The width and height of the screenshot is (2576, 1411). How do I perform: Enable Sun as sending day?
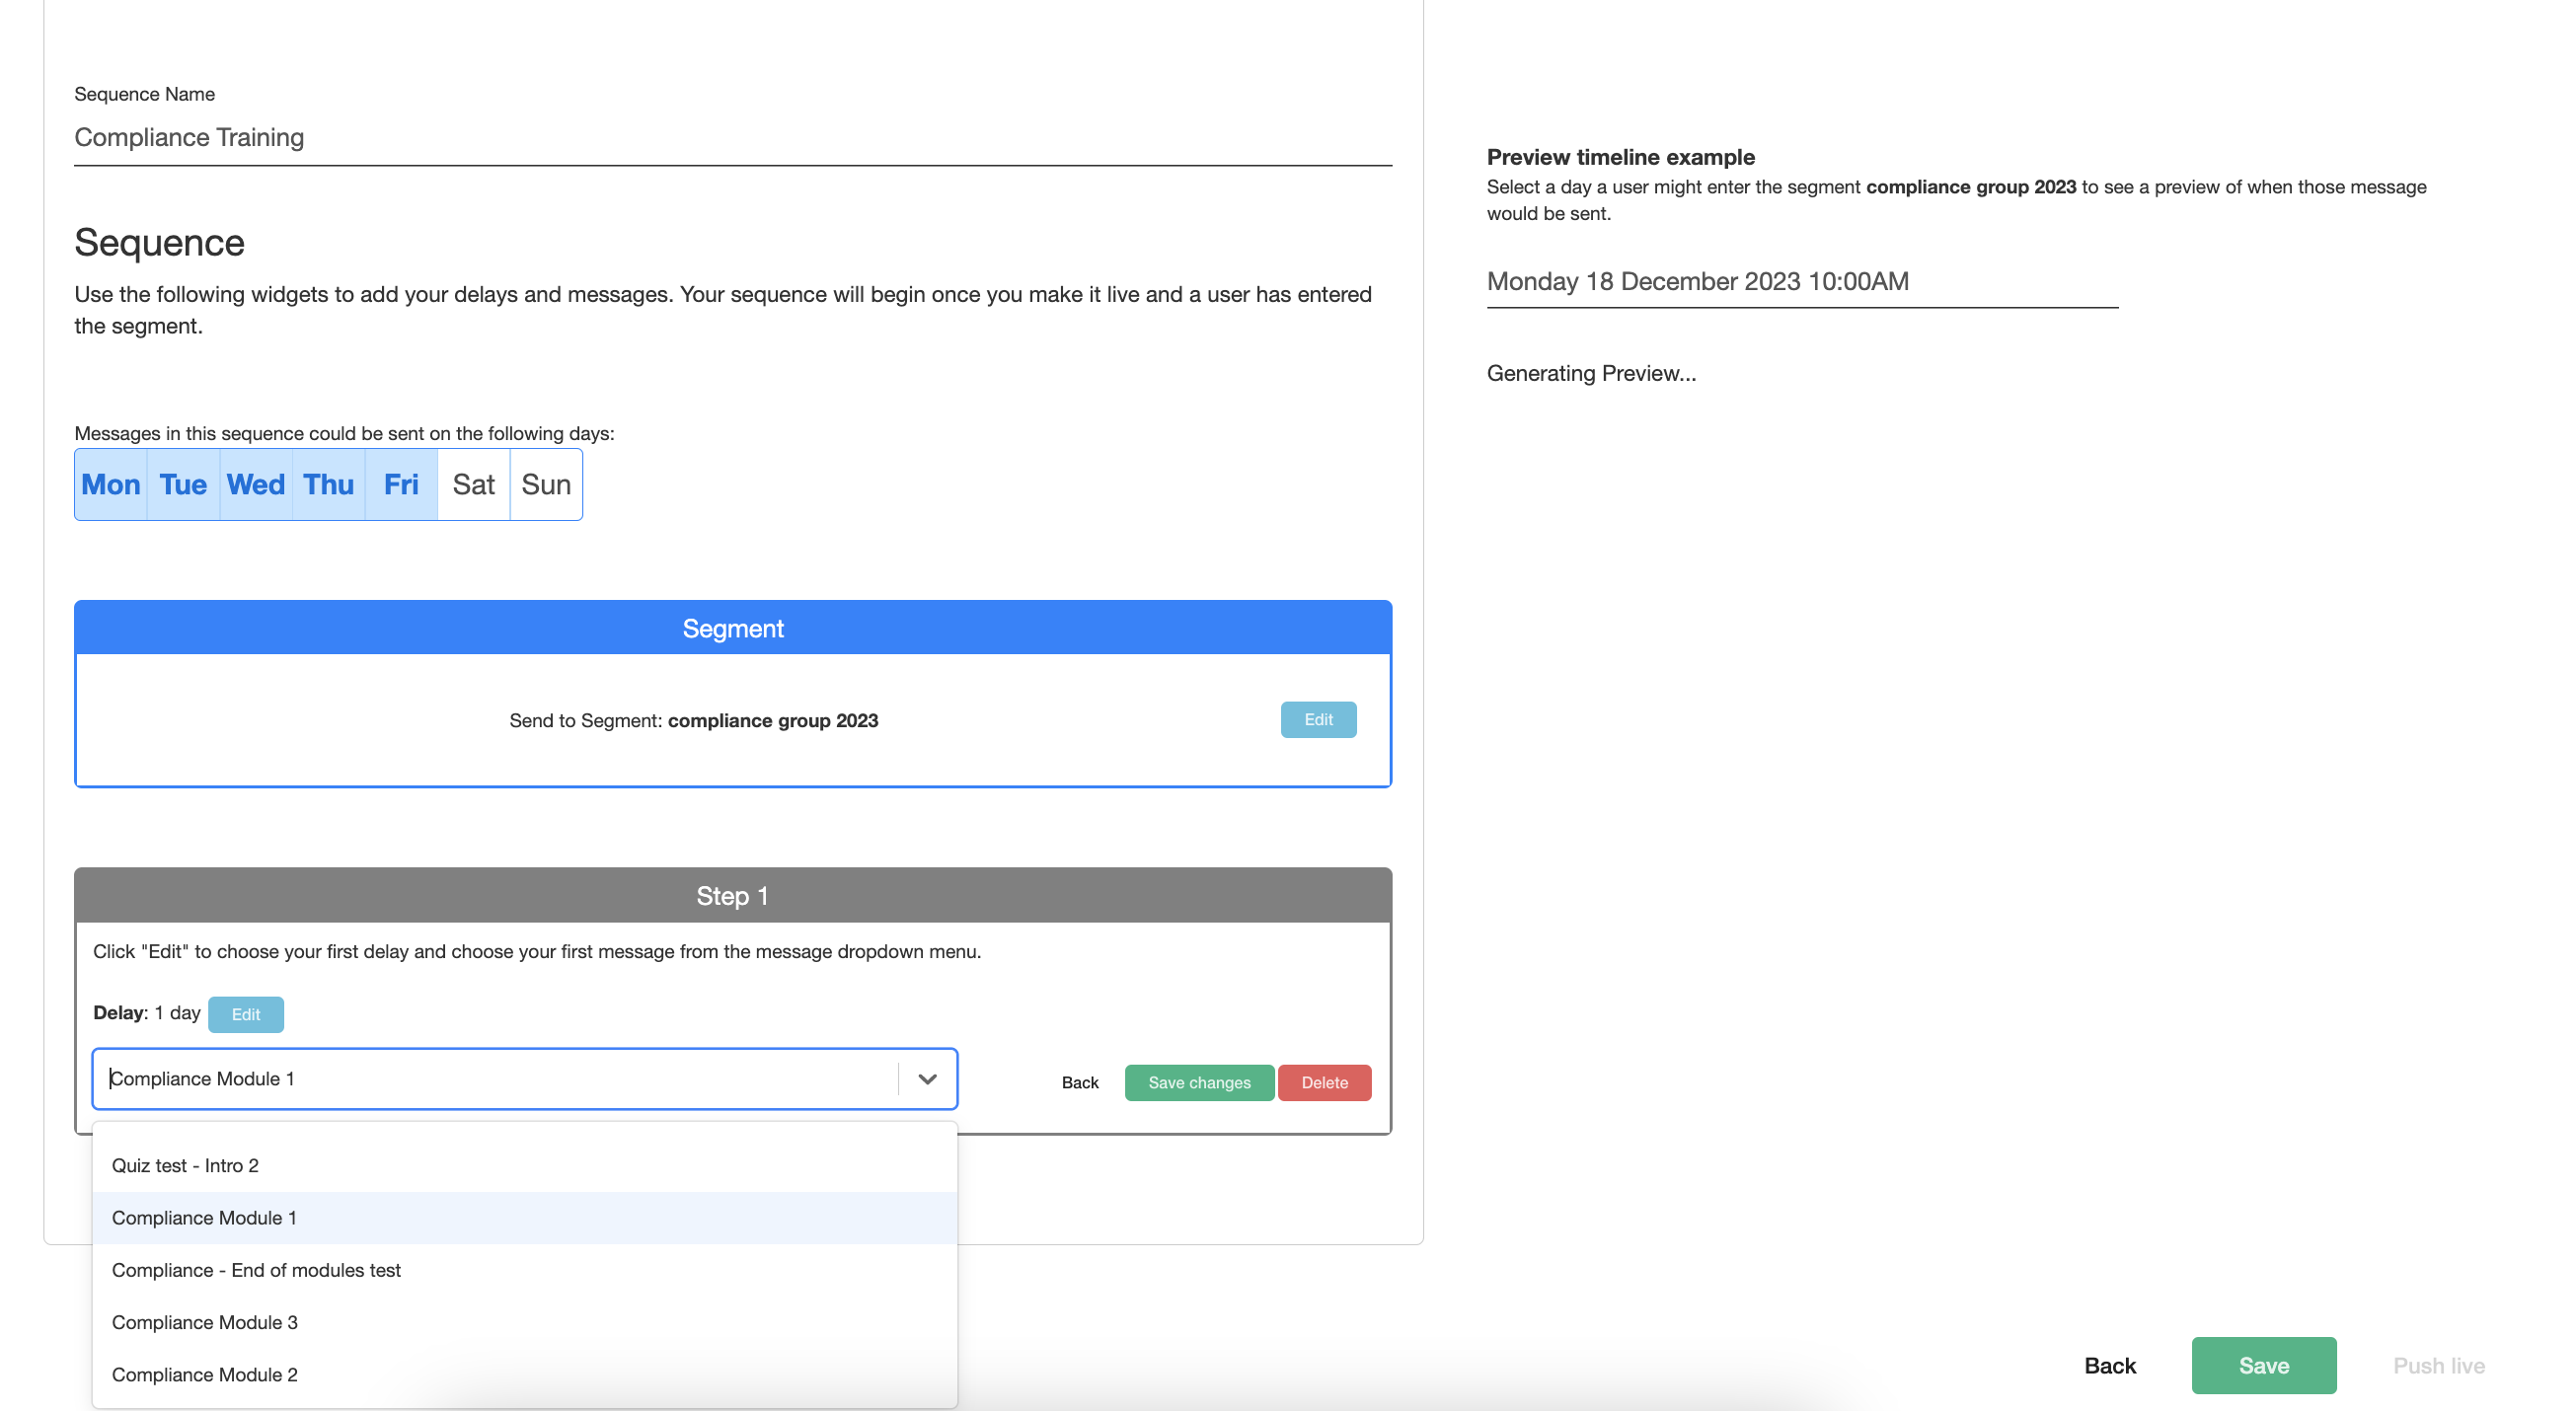[x=546, y=484]
